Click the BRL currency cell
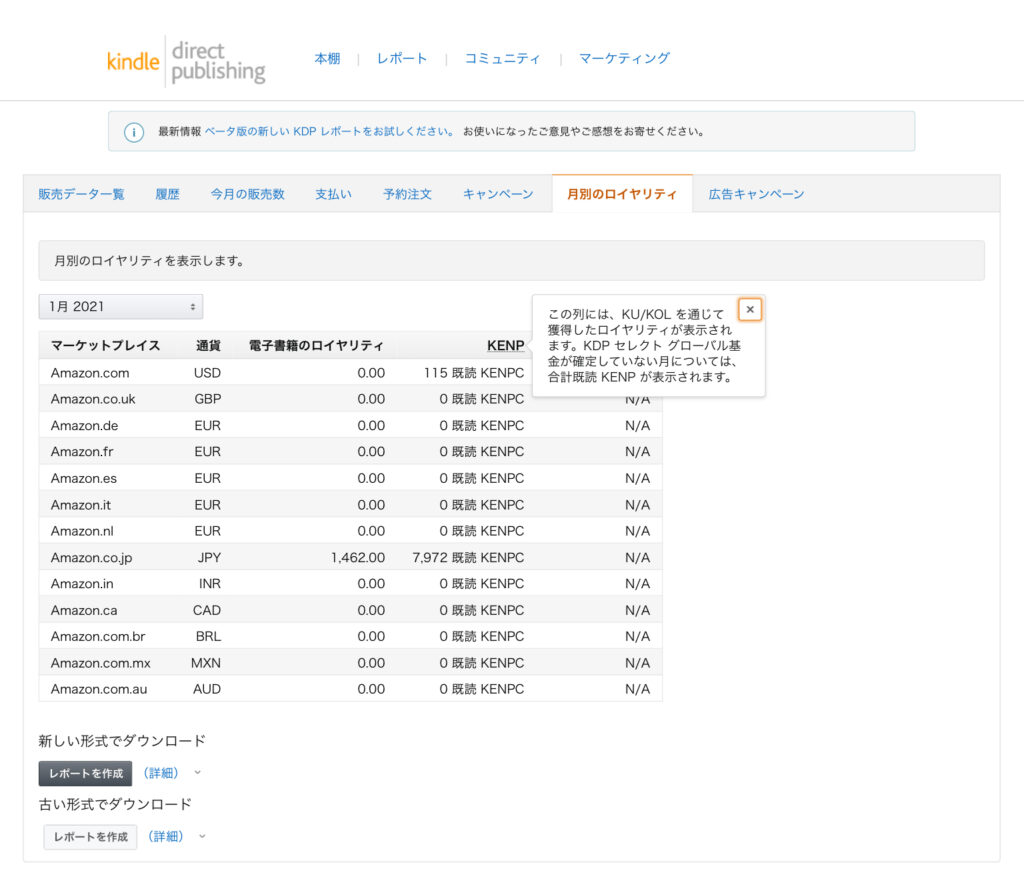The width and height of the screenshot is (1024, 871). 208,637
